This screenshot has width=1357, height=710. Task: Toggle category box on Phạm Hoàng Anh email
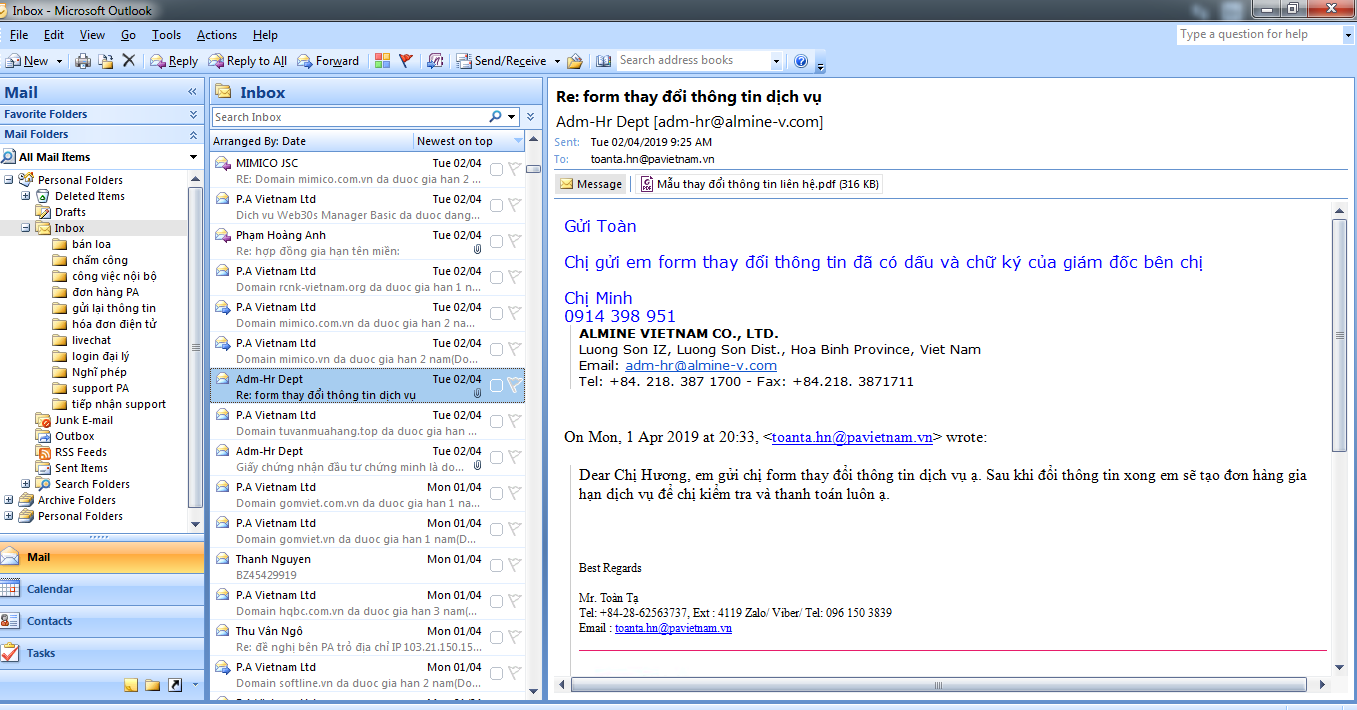coord(496,242)
